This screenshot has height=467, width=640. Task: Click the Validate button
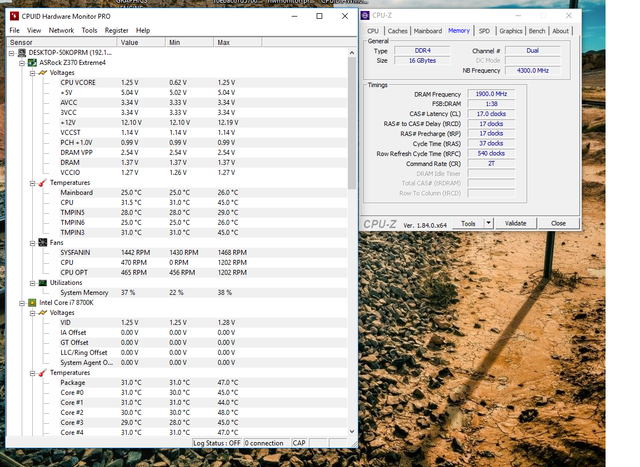coord(516,223)
